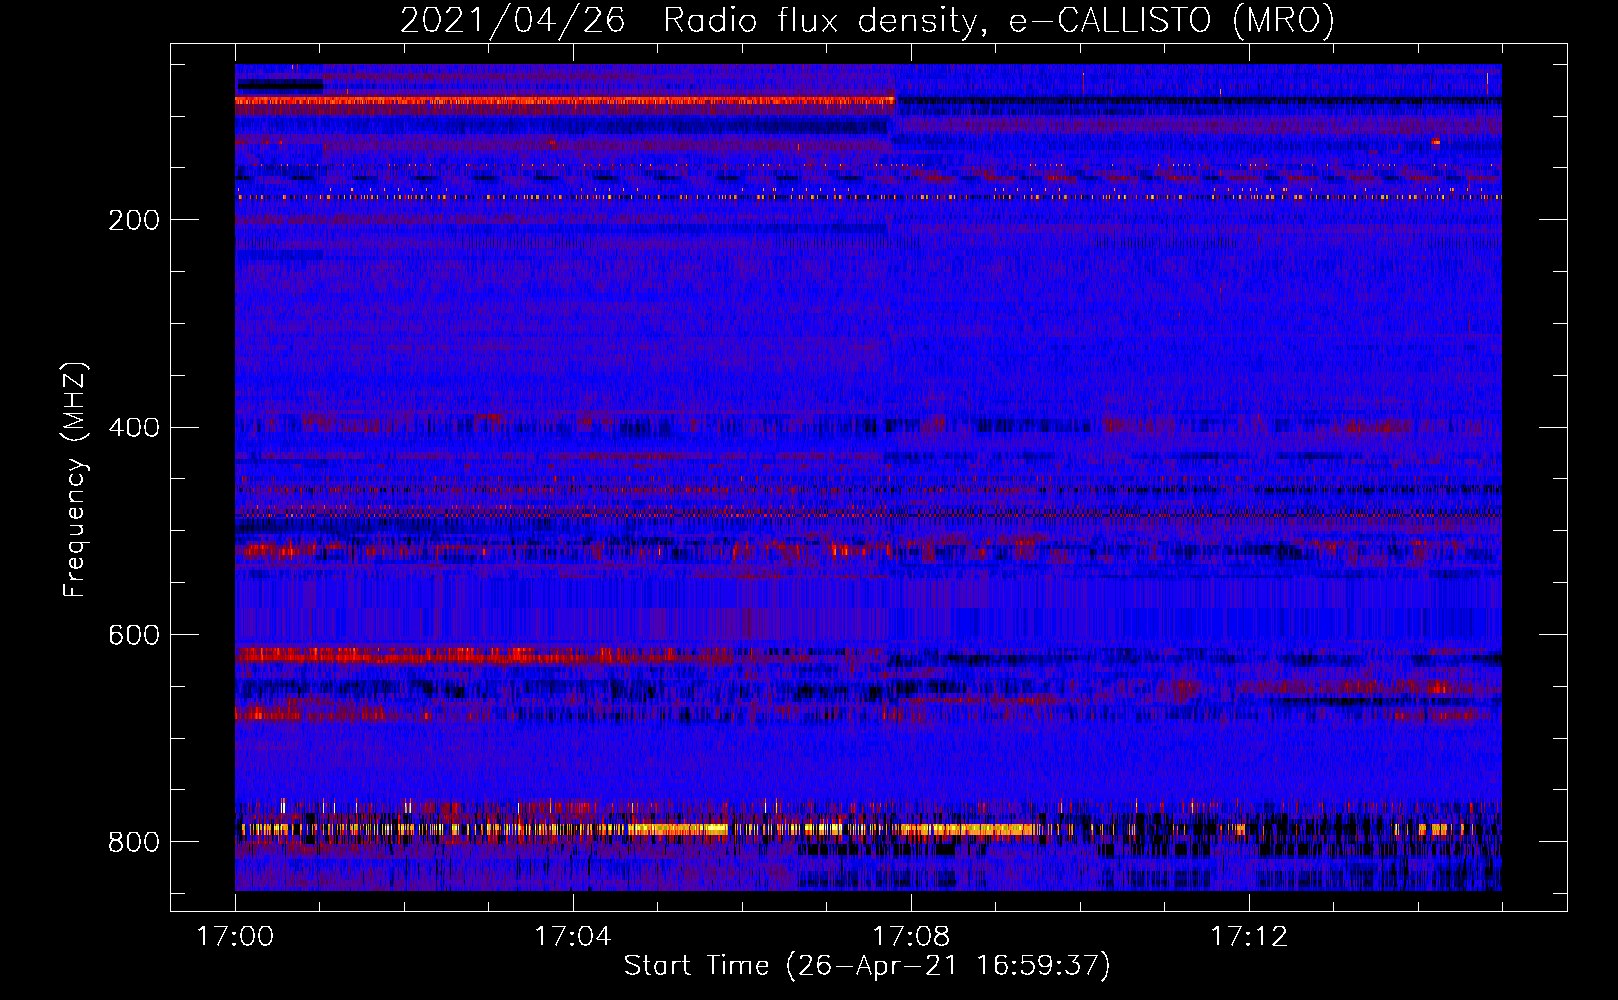Image resolution: width=1618 pixels, height=1000 pixels.
Task: Click the 200 frequency tick label
Action: pyautogui.click(x=134, y=220)
